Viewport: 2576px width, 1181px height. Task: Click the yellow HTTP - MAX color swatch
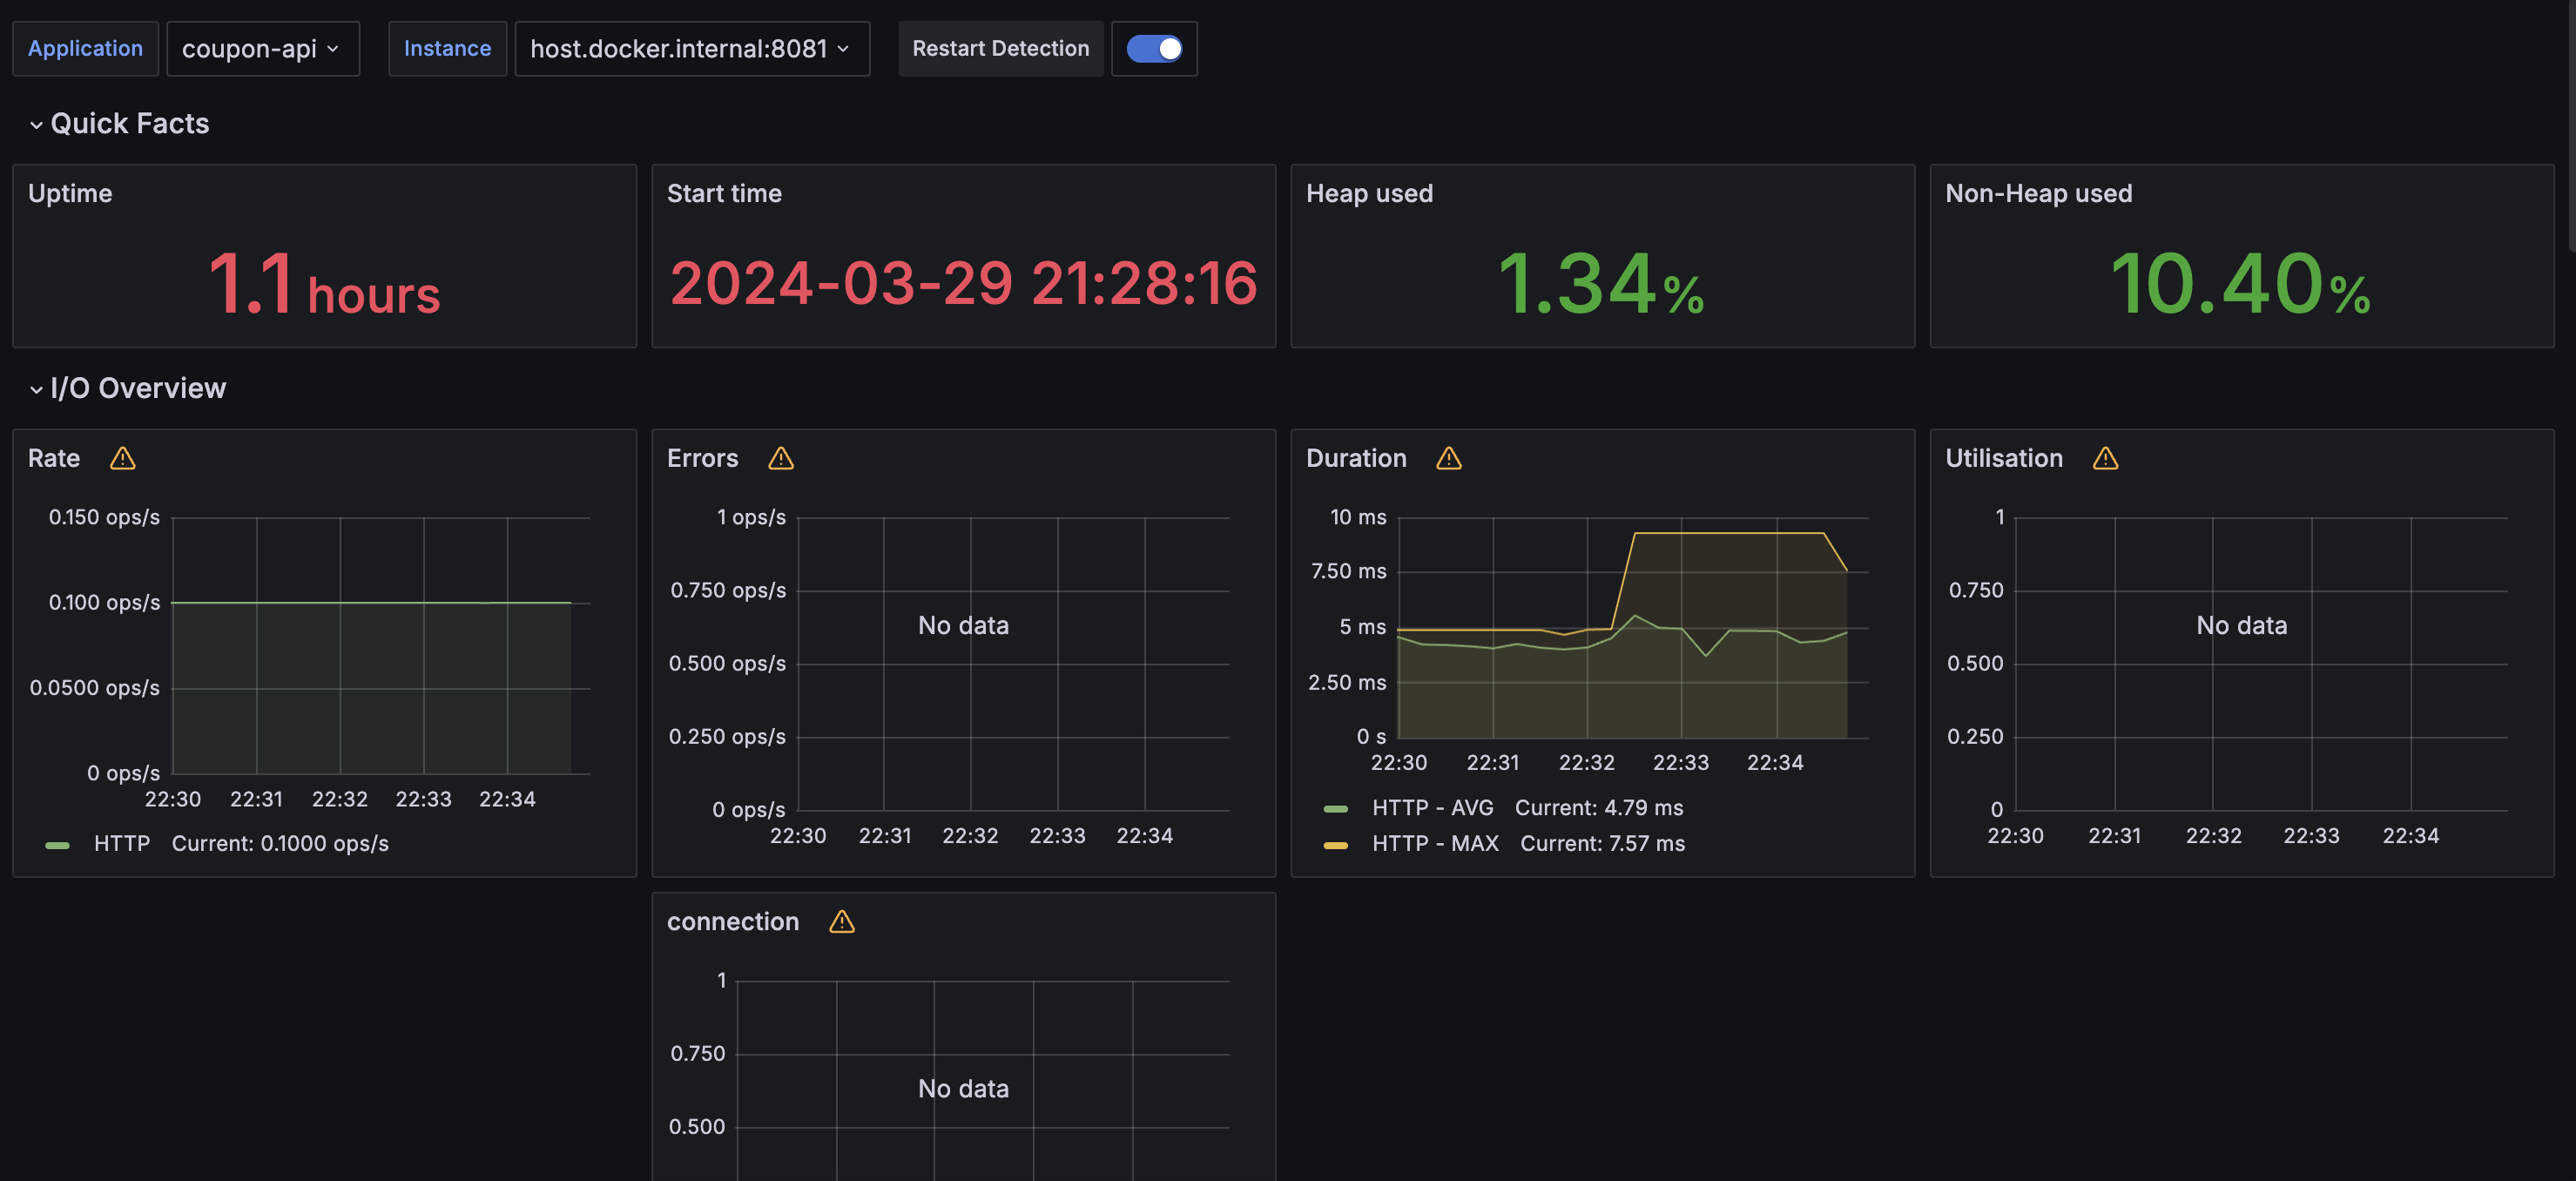click(1335, 844)
